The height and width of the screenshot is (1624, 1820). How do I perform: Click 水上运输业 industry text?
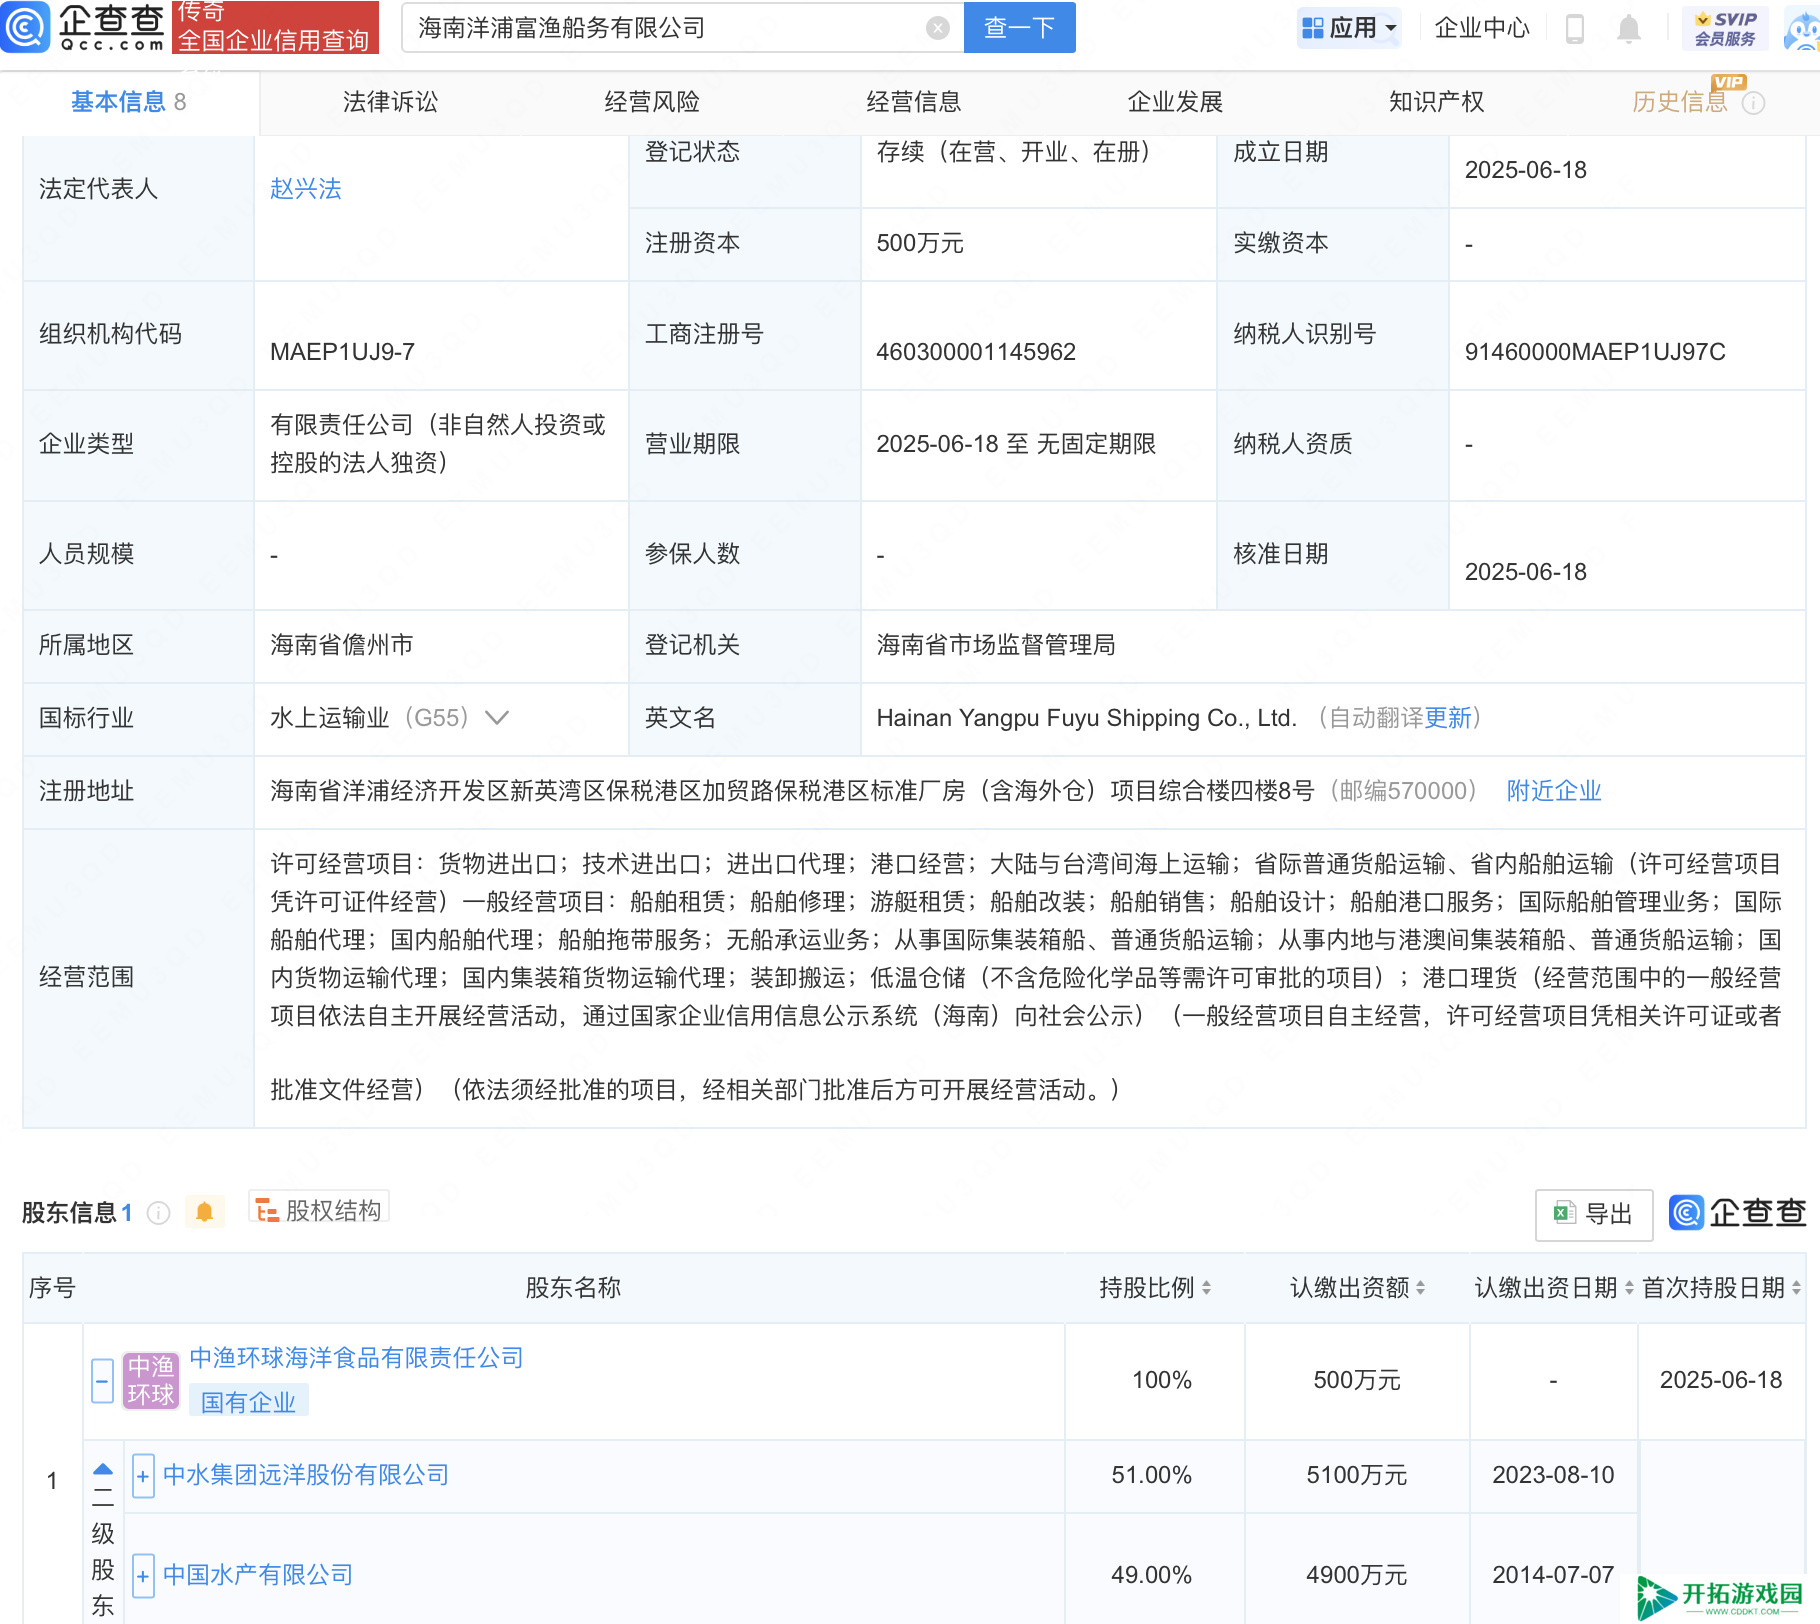click(x=329, y=718)
